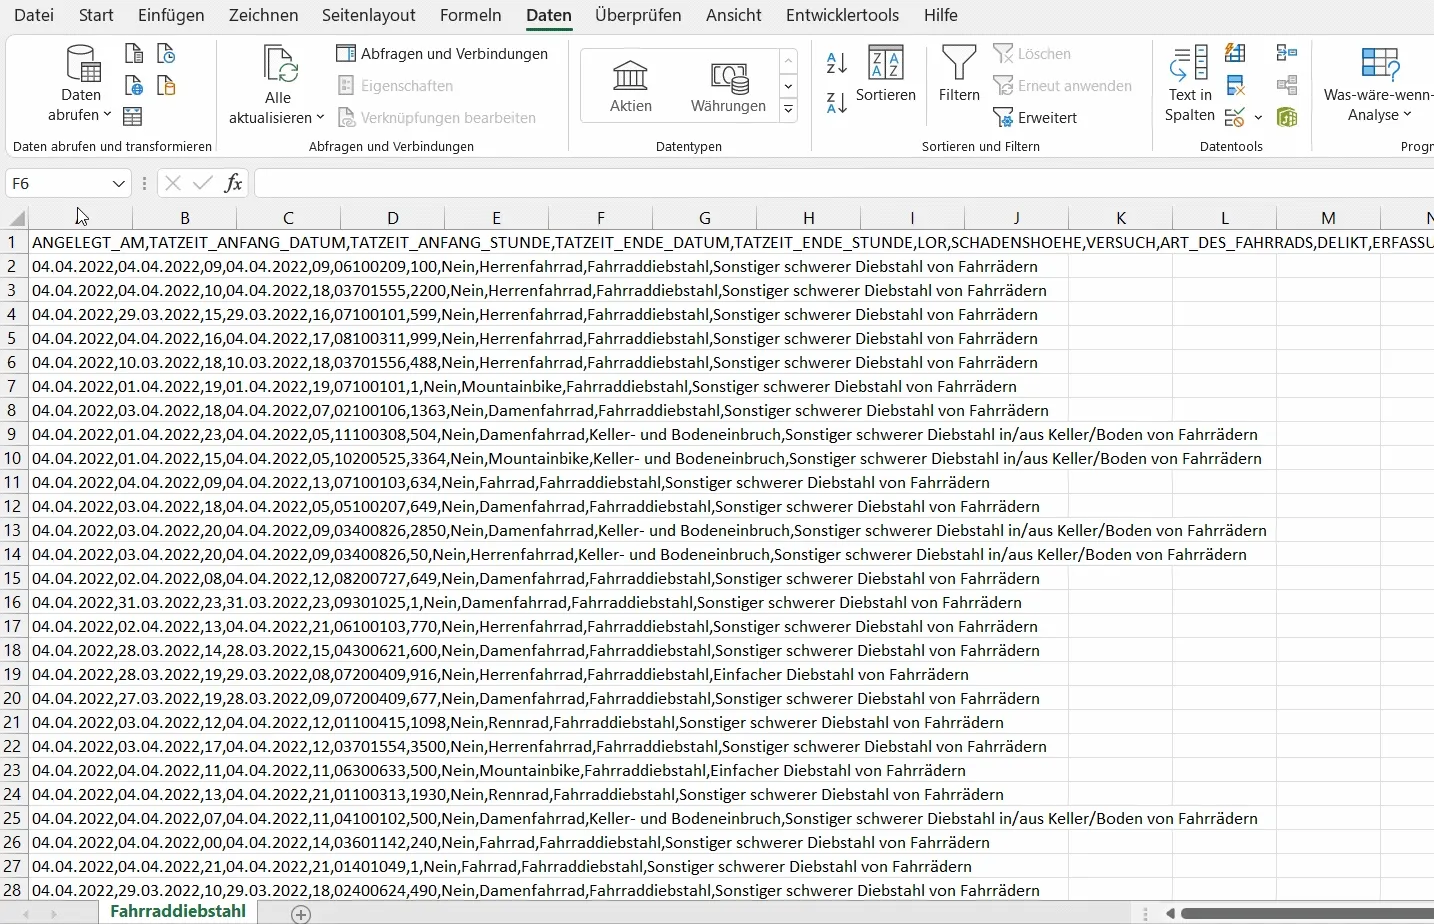
Task: Open Was-wäre-wenn-Analyse menu
Action: (1380, 84)
